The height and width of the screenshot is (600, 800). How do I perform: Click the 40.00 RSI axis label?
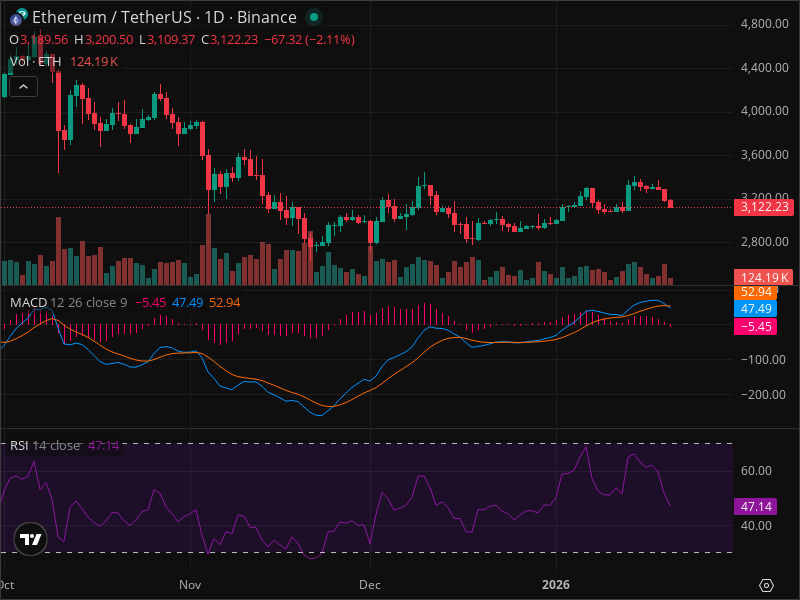click(756, 526)
